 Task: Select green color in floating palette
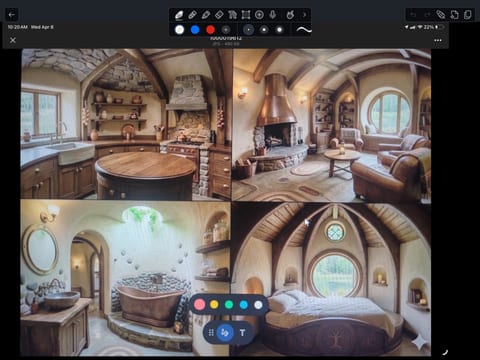tap(229, 305)
